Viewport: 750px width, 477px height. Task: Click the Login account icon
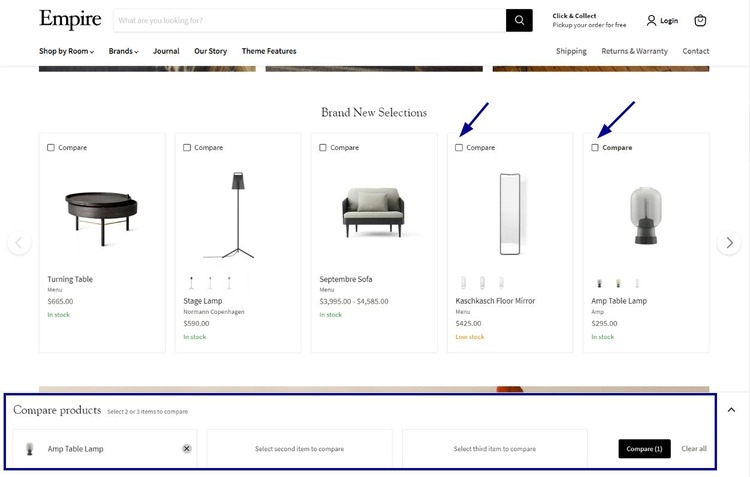point(662,20)
